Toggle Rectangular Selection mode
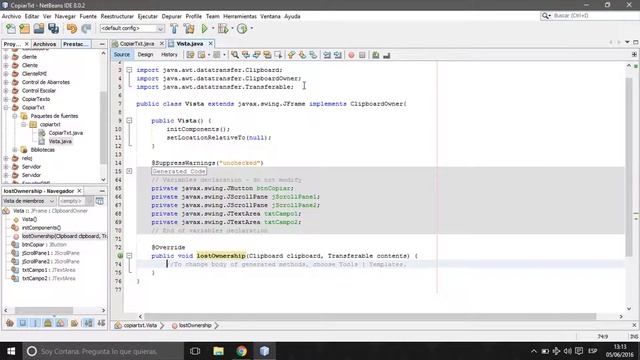This screenshot has height=360, width=640. click(x=278, y=55)
